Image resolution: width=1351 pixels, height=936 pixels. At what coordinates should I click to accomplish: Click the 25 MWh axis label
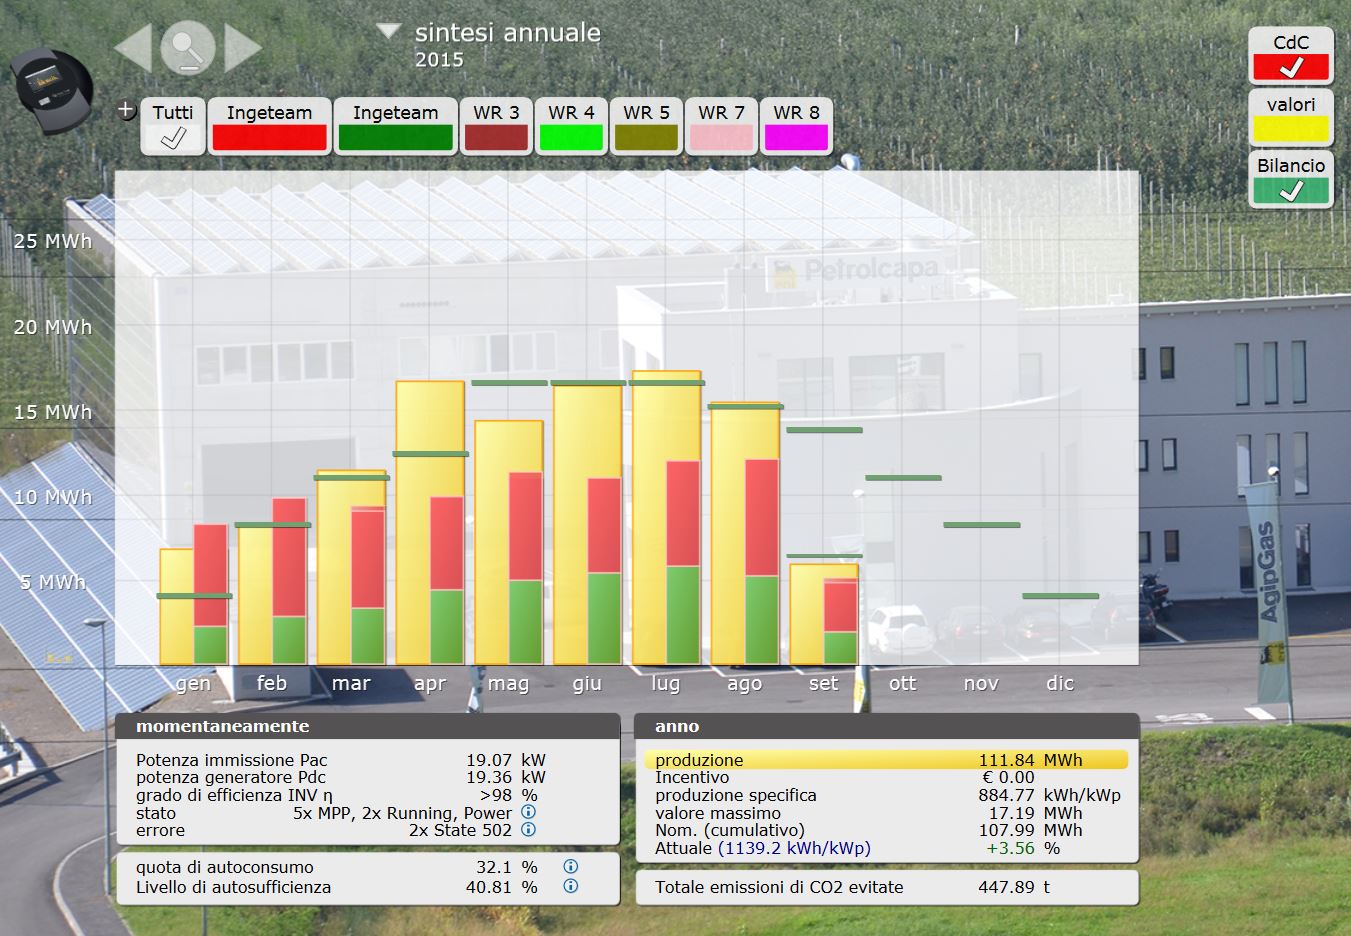(53, 241)
